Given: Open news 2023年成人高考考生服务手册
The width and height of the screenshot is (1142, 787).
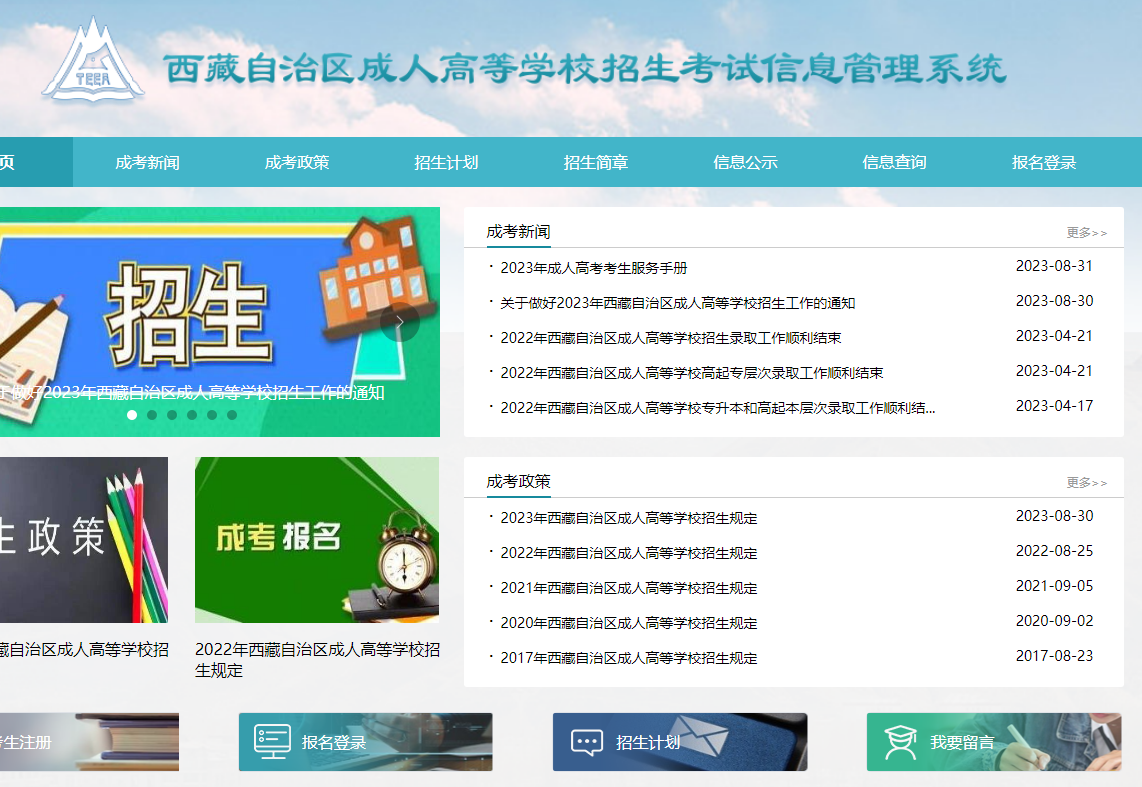Looking at the screenshot, I should (x=594, y=268).
